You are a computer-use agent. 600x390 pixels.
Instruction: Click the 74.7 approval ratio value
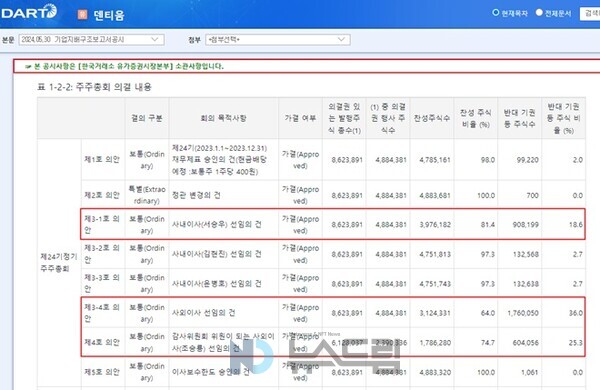click(x=488, y=343)
